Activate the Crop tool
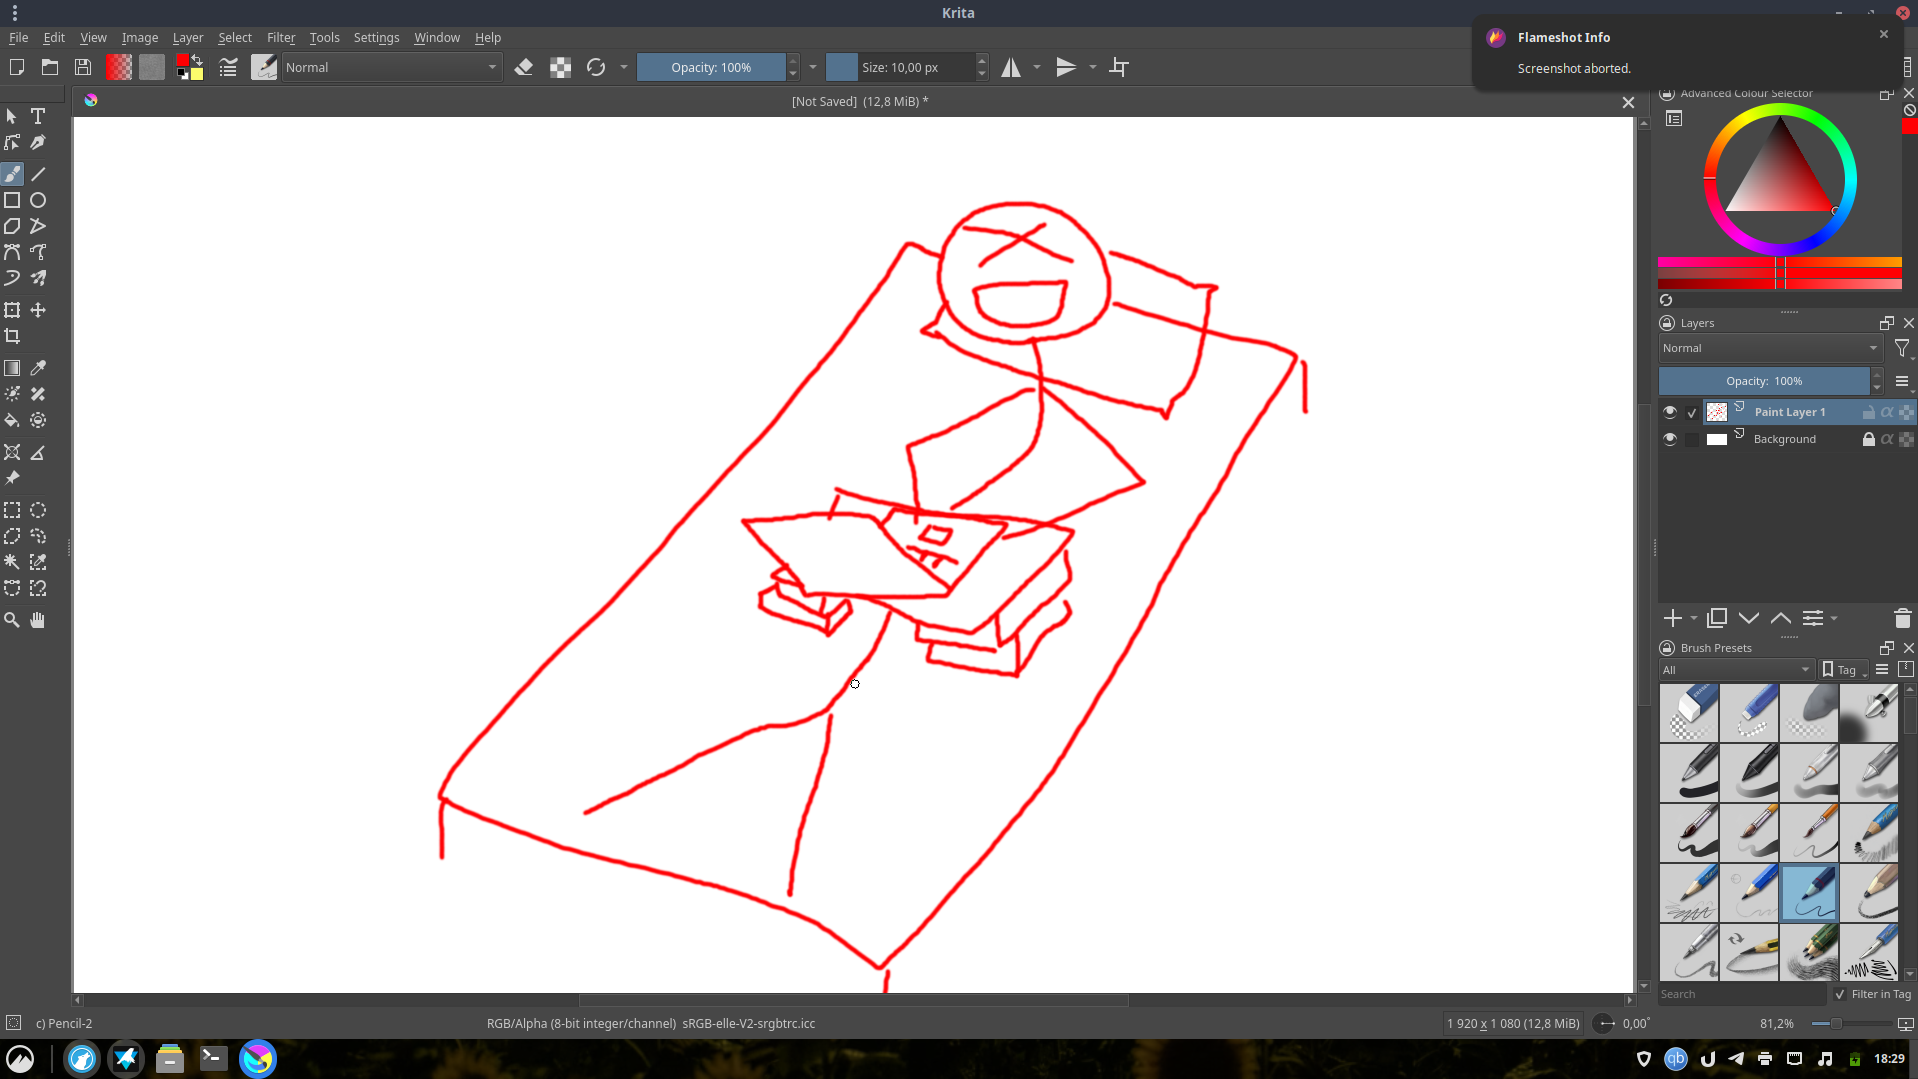The width and height of the screenshot is (1918, 1079). (x=12, y=336)
